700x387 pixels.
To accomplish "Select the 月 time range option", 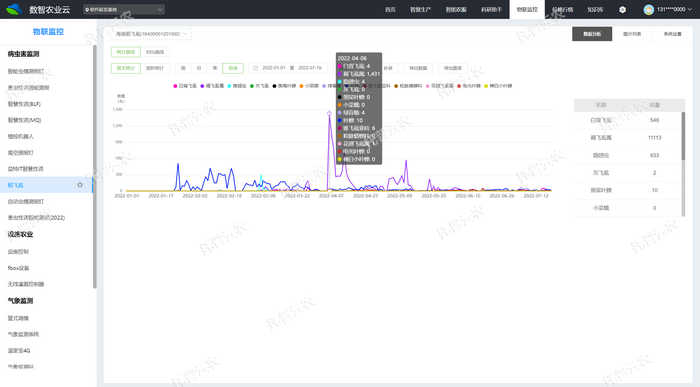I will click(x=199, y=68).
